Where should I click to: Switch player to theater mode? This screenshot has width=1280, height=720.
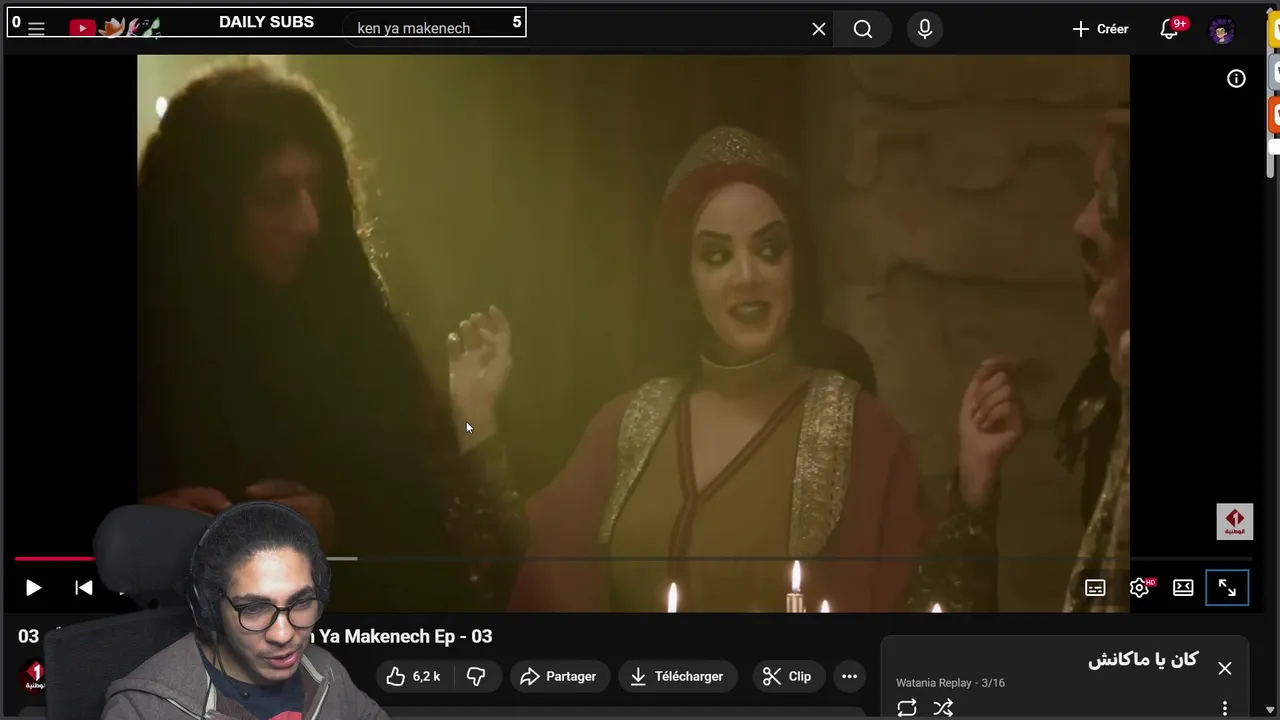pyautogui.click(x=1183, y=588)
